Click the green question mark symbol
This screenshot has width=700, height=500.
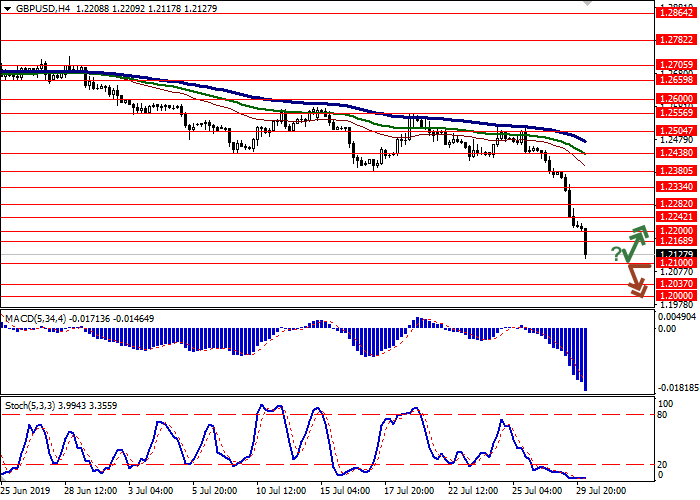pos(616,253)
